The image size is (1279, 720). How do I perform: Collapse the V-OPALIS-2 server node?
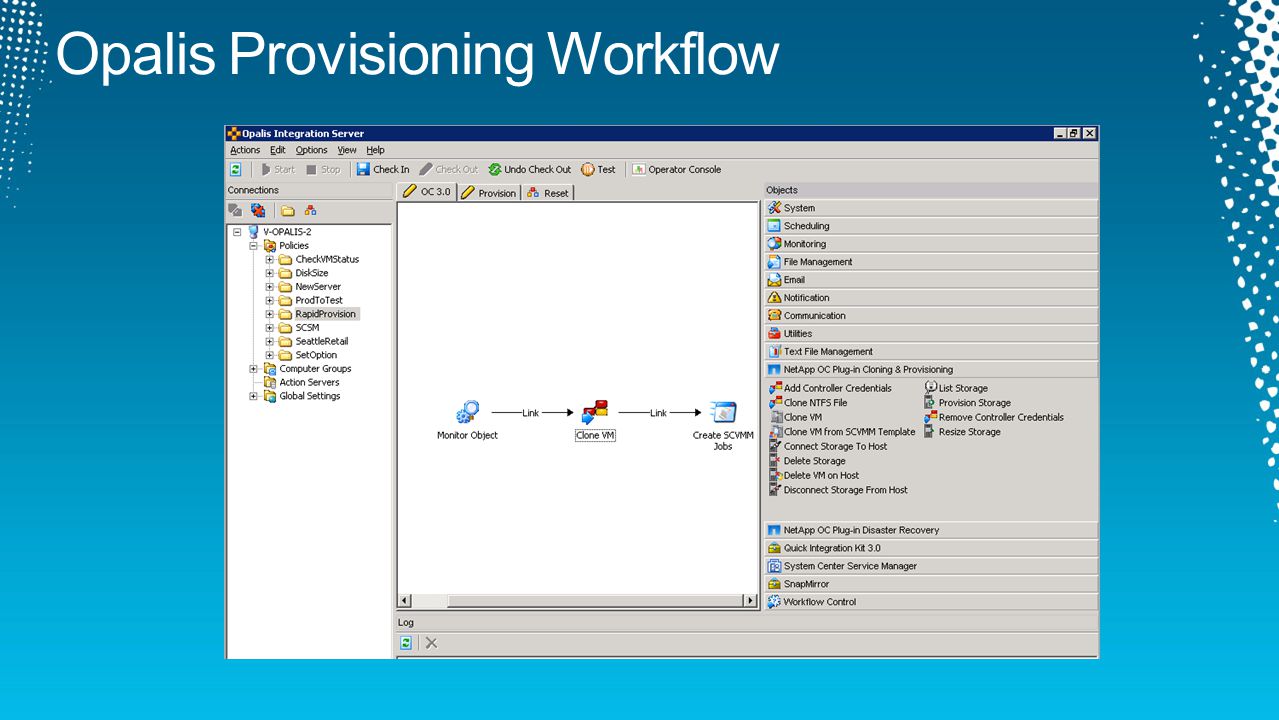237,232
